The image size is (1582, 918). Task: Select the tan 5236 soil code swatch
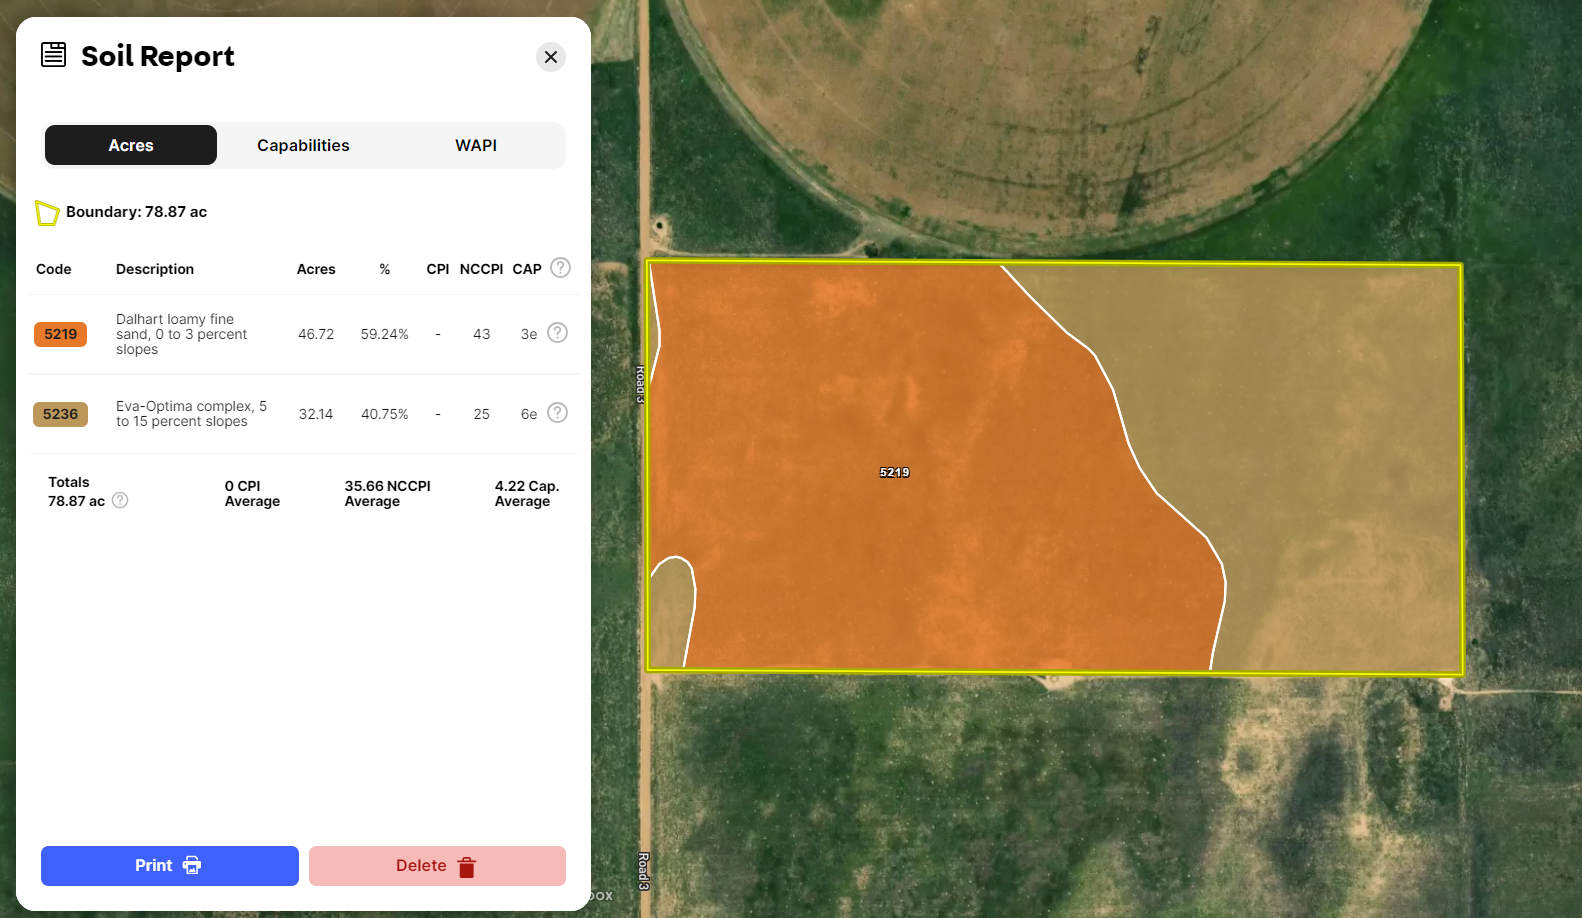(x=61, y=414)
